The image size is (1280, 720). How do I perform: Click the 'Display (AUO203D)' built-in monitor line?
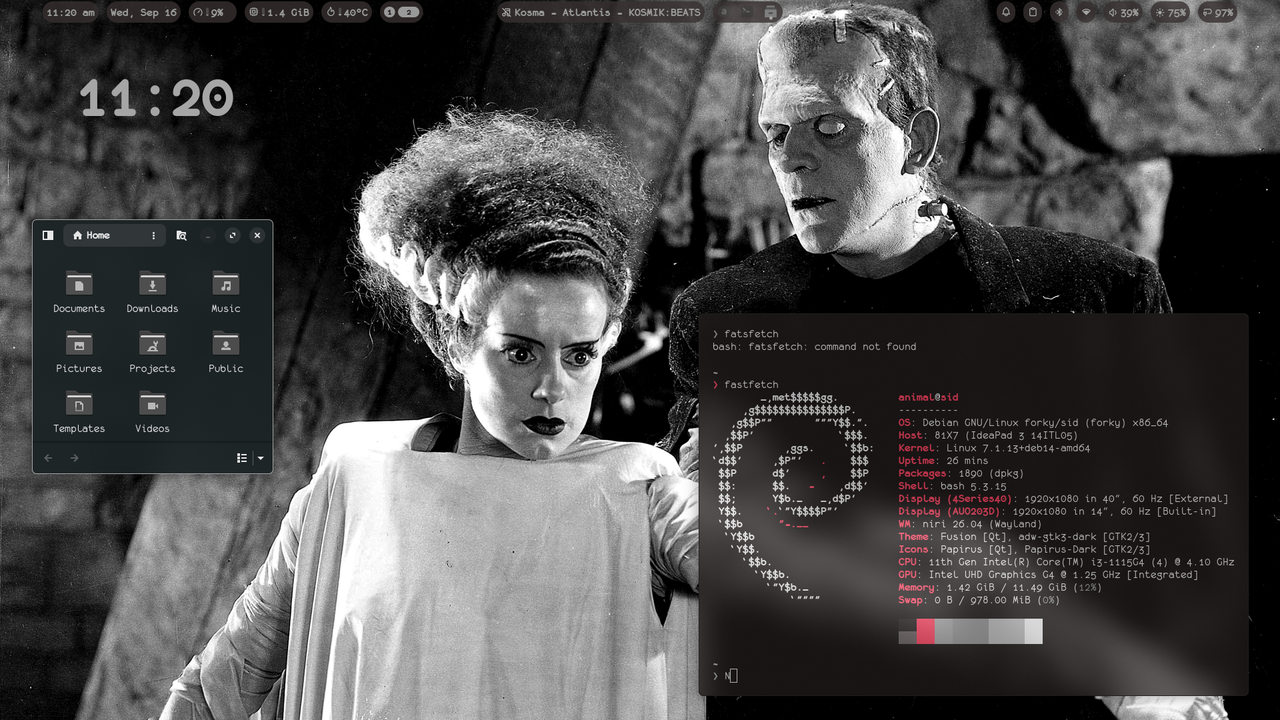click(x=1057, y=511)
